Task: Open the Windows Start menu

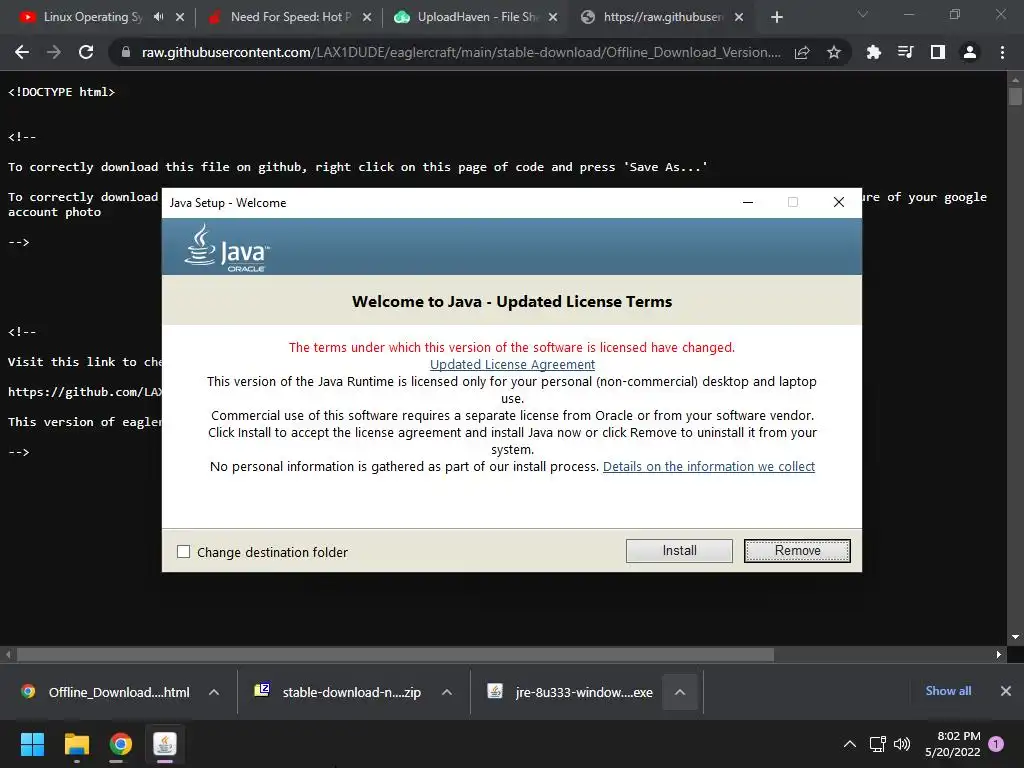Action: (32, 744)
